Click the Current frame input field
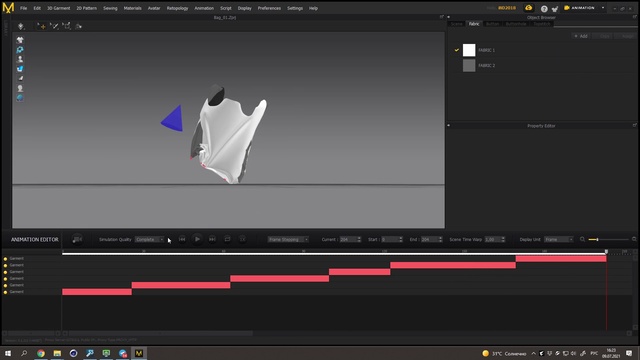This screenshot has height=360, width=640. (x=349, y=240)
